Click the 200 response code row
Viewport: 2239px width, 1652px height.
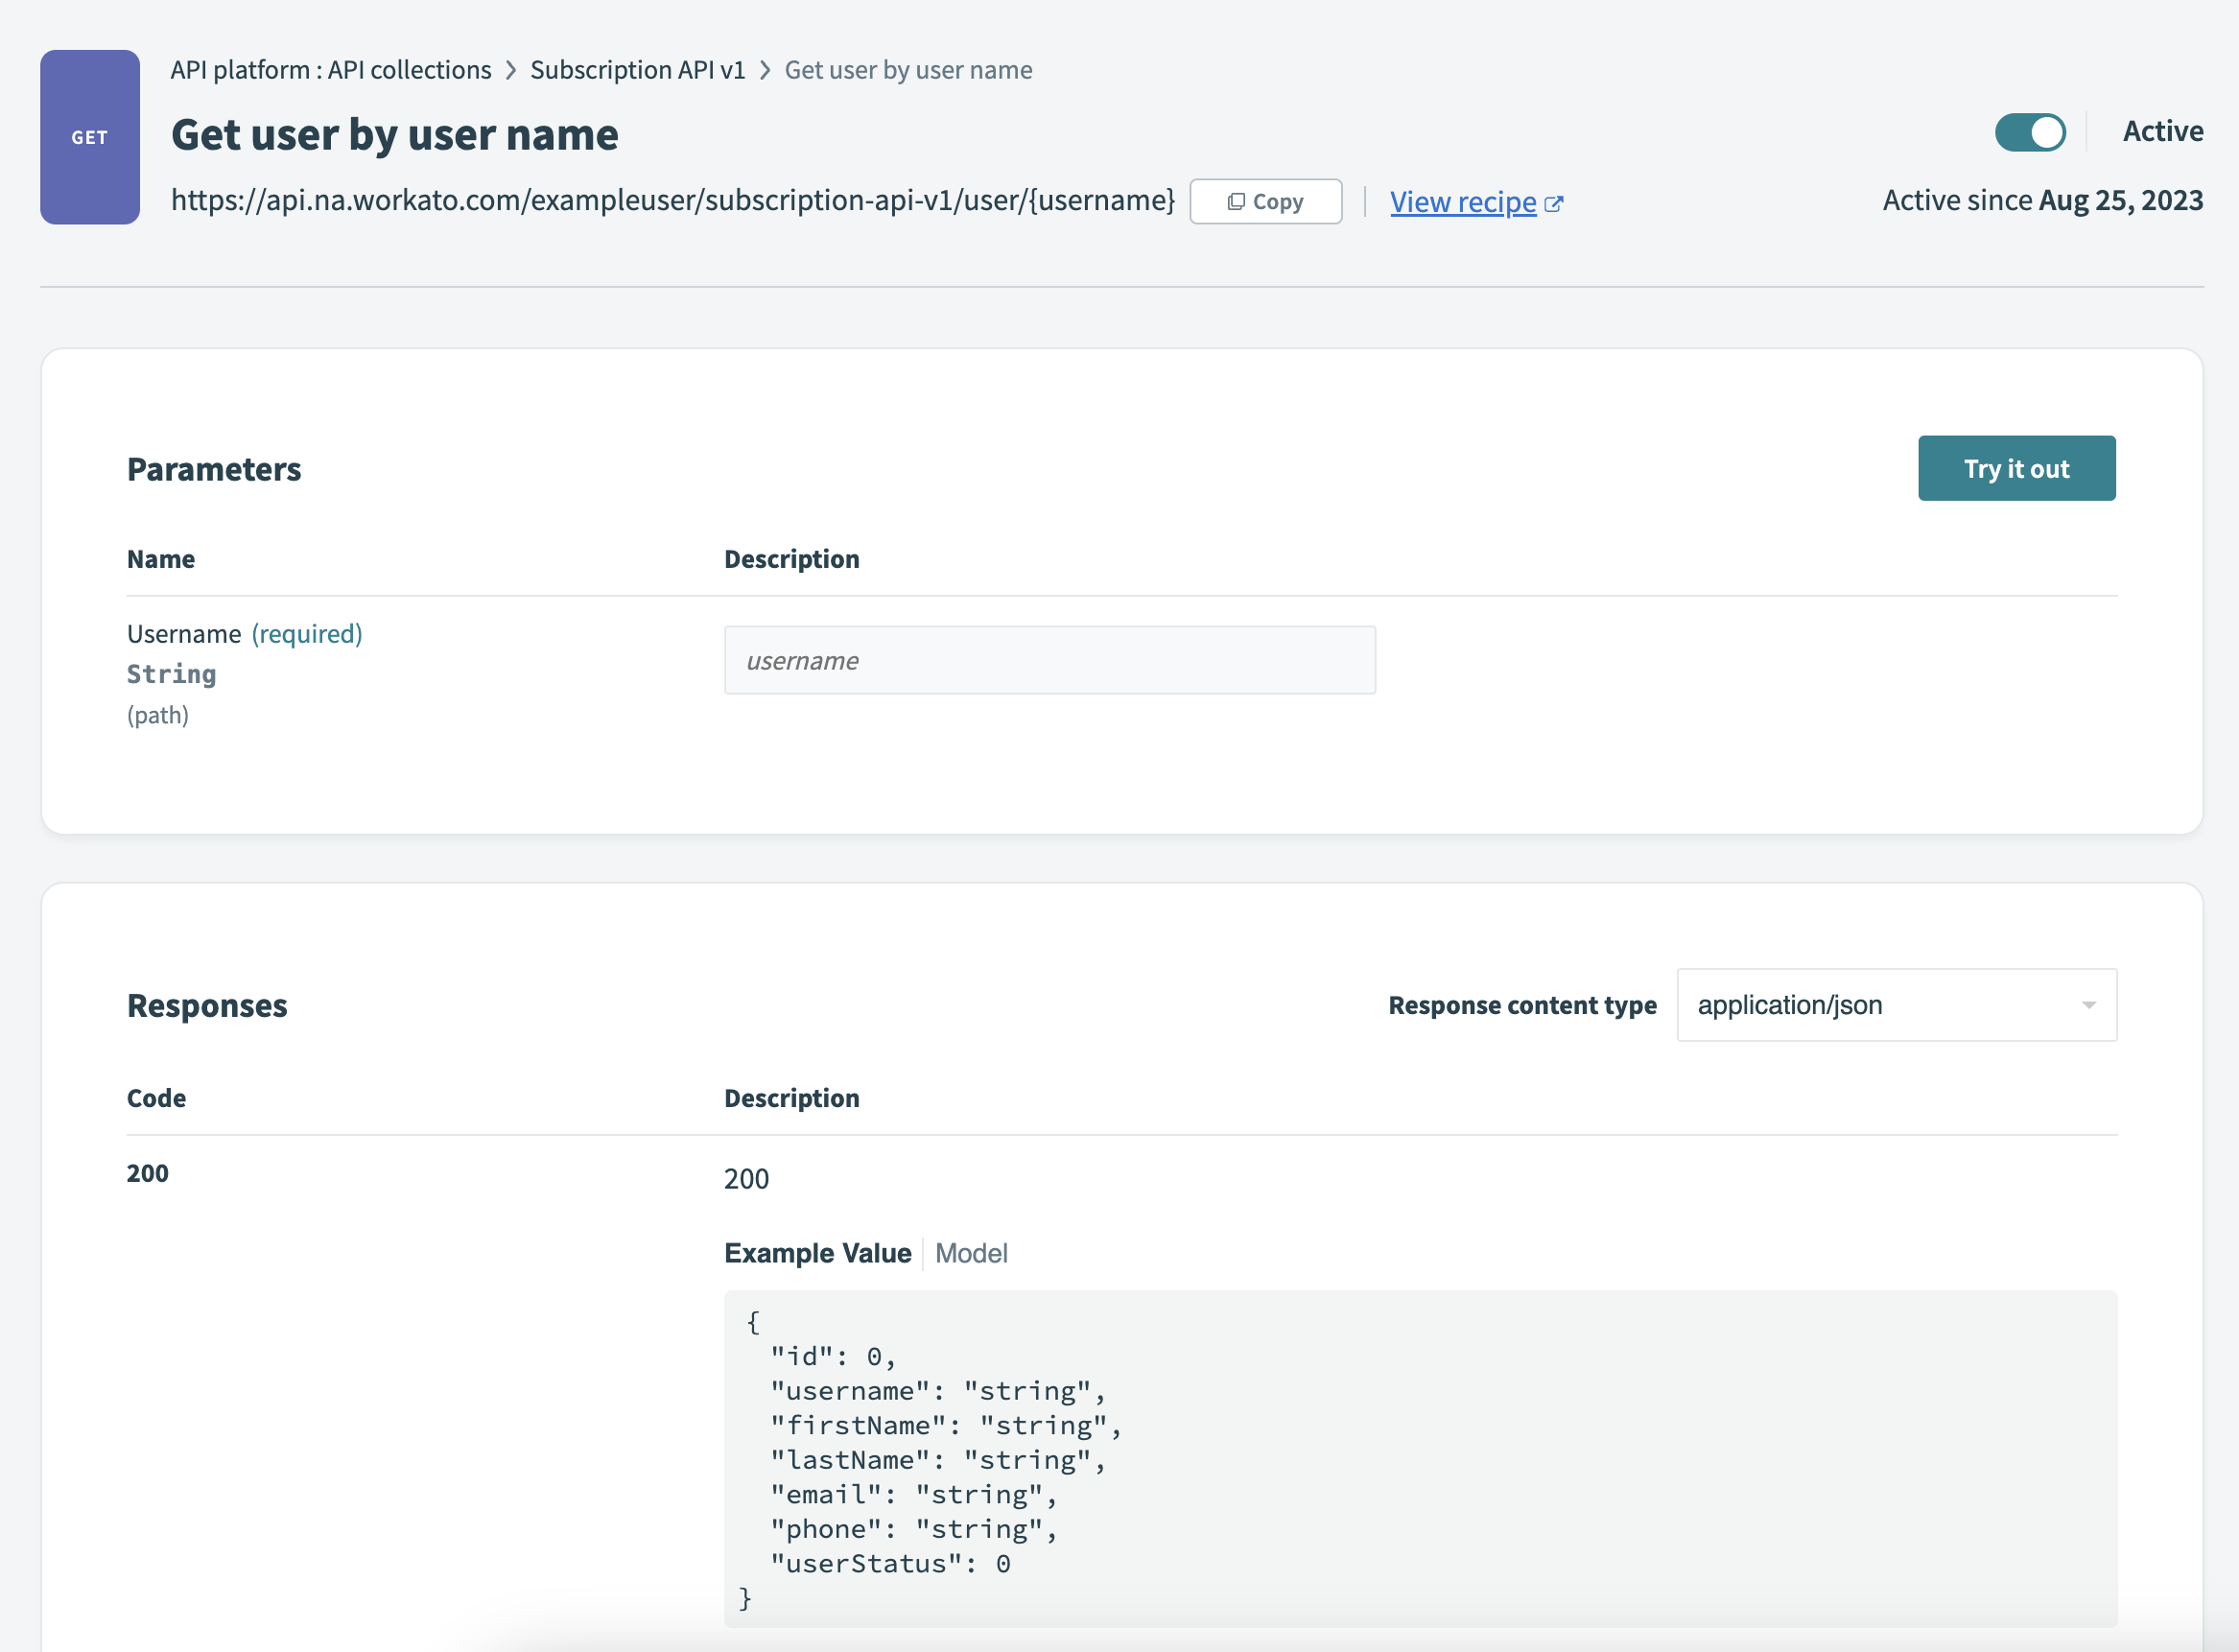(147, 1172)
